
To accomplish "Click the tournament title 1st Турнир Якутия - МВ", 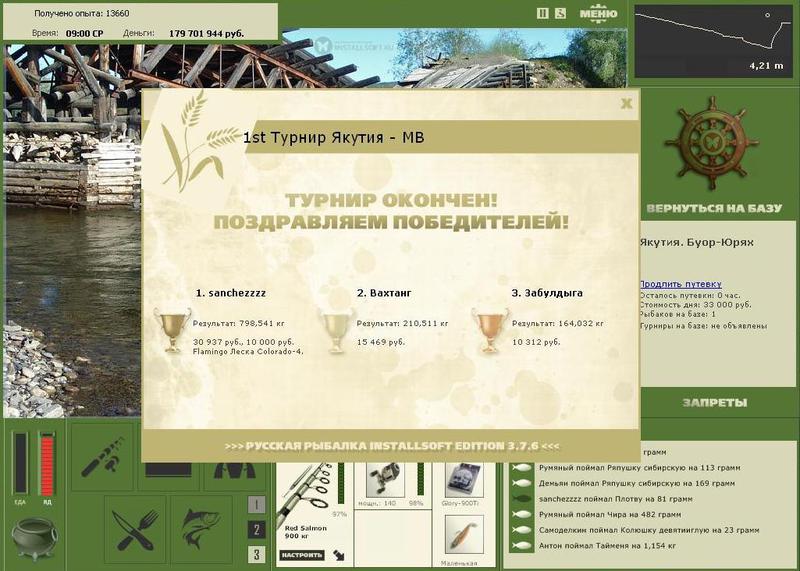I will 333,138.
